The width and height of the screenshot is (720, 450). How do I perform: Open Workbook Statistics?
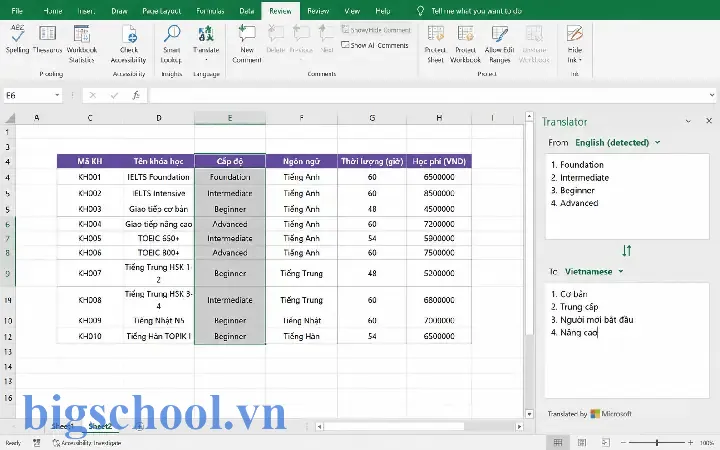click(x=82, y=44)
